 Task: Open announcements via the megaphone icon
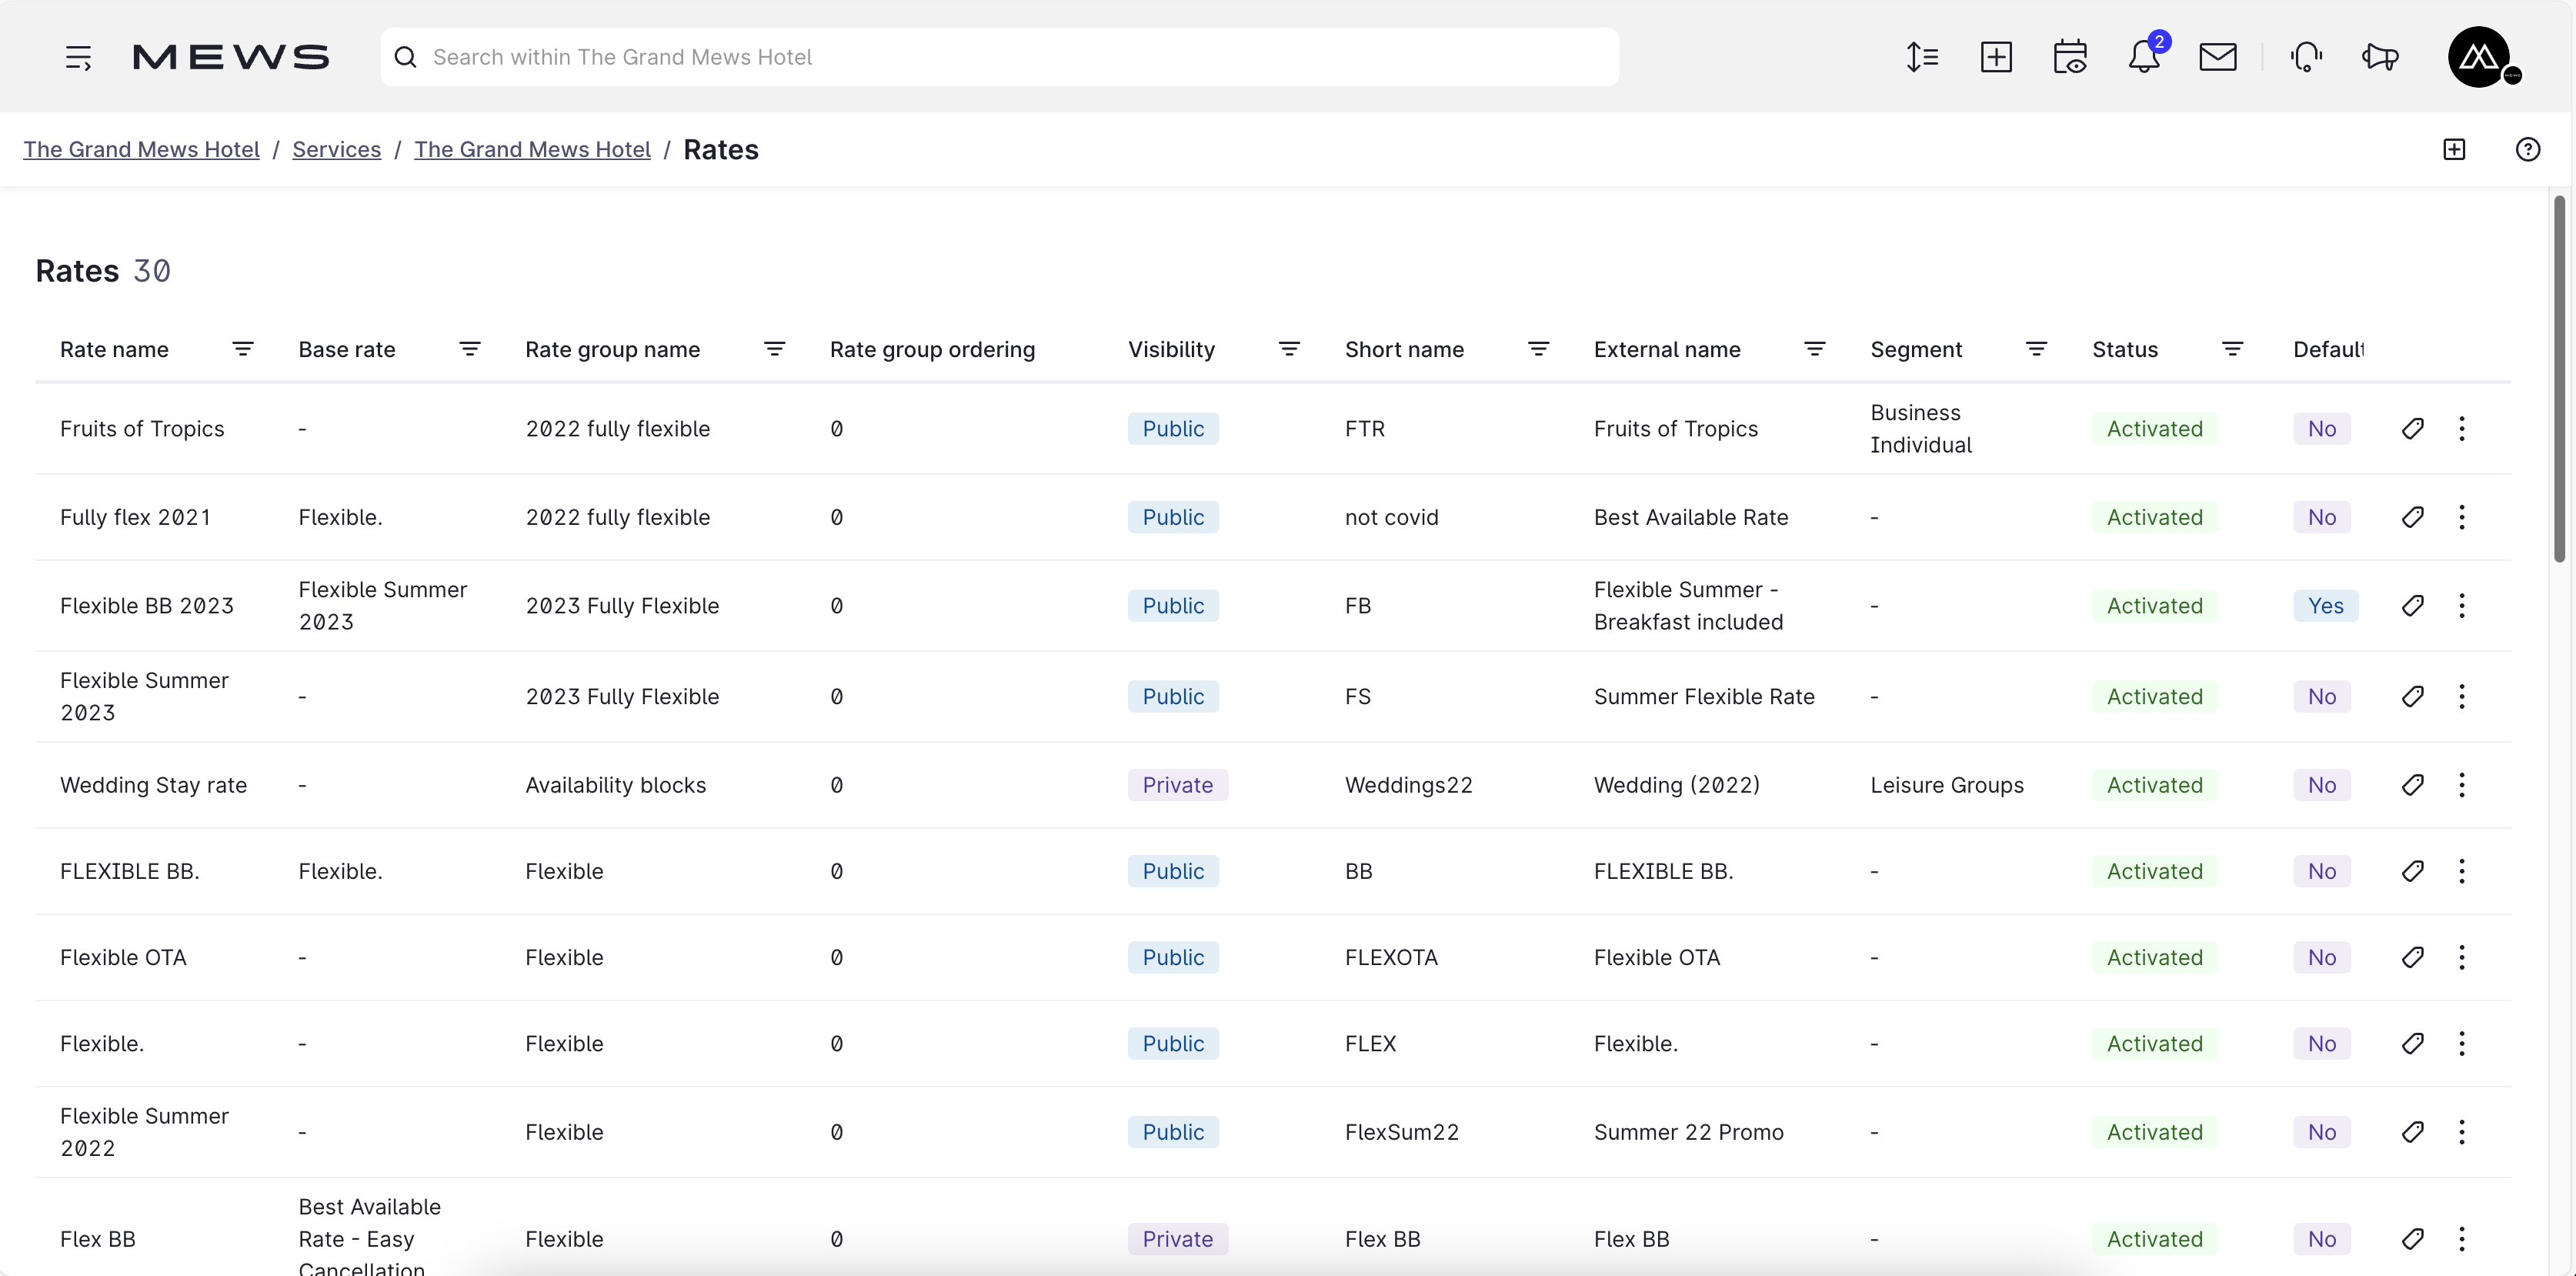tap(2380, 57)
